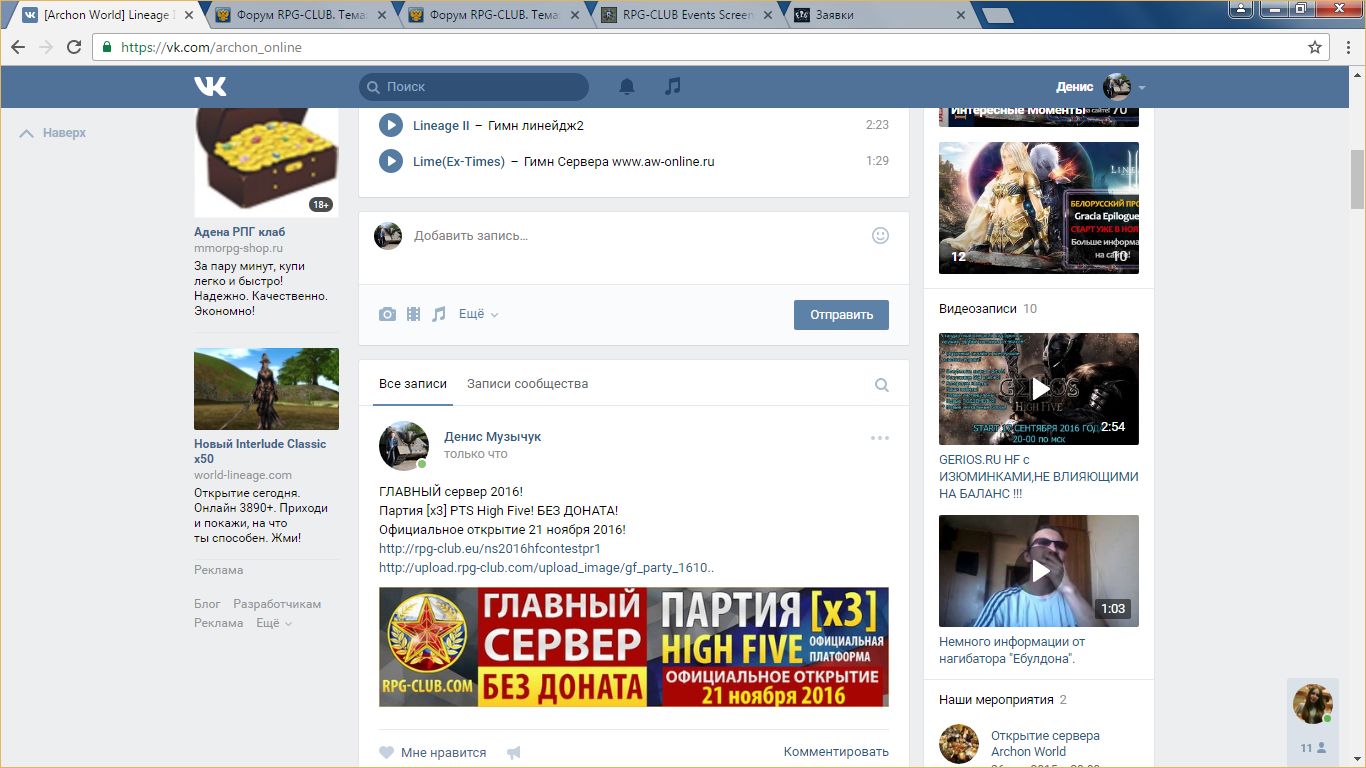
Task: Bookmark this page with star icon
Action: click(x=1315, y=47)
